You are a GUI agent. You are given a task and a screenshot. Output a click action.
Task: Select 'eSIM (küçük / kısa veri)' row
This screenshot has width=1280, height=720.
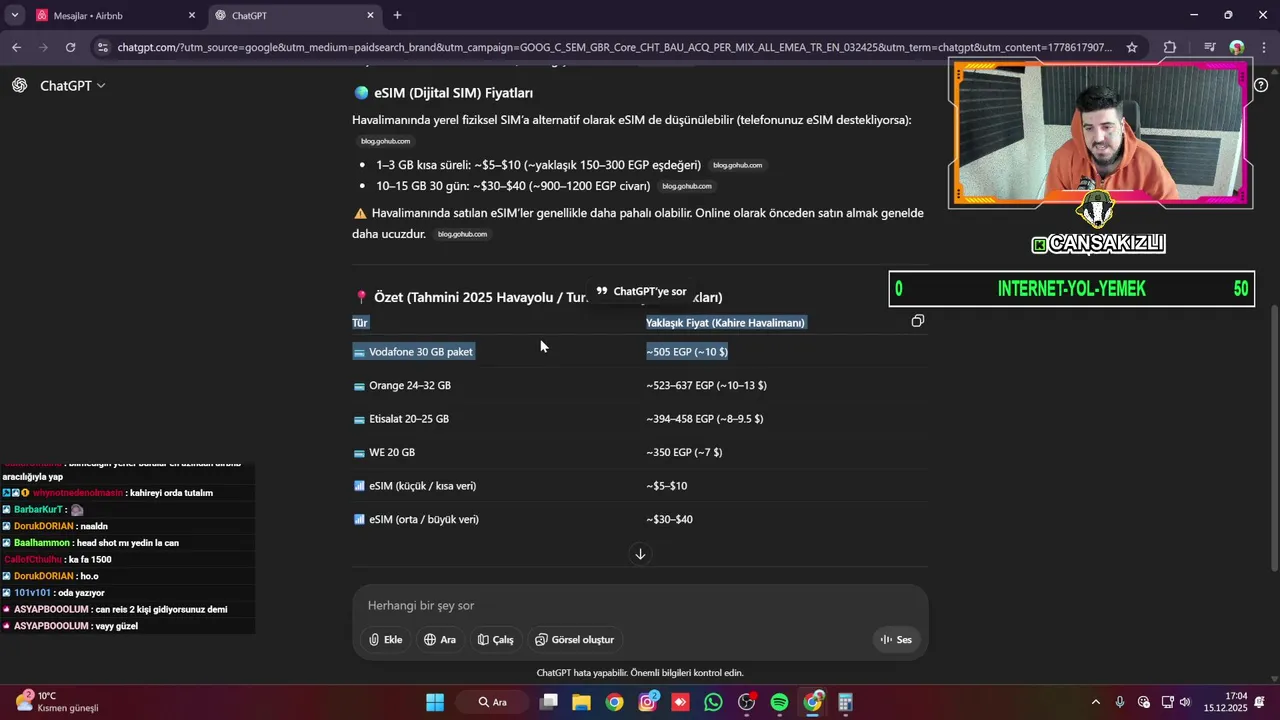(x=640, y=486)
